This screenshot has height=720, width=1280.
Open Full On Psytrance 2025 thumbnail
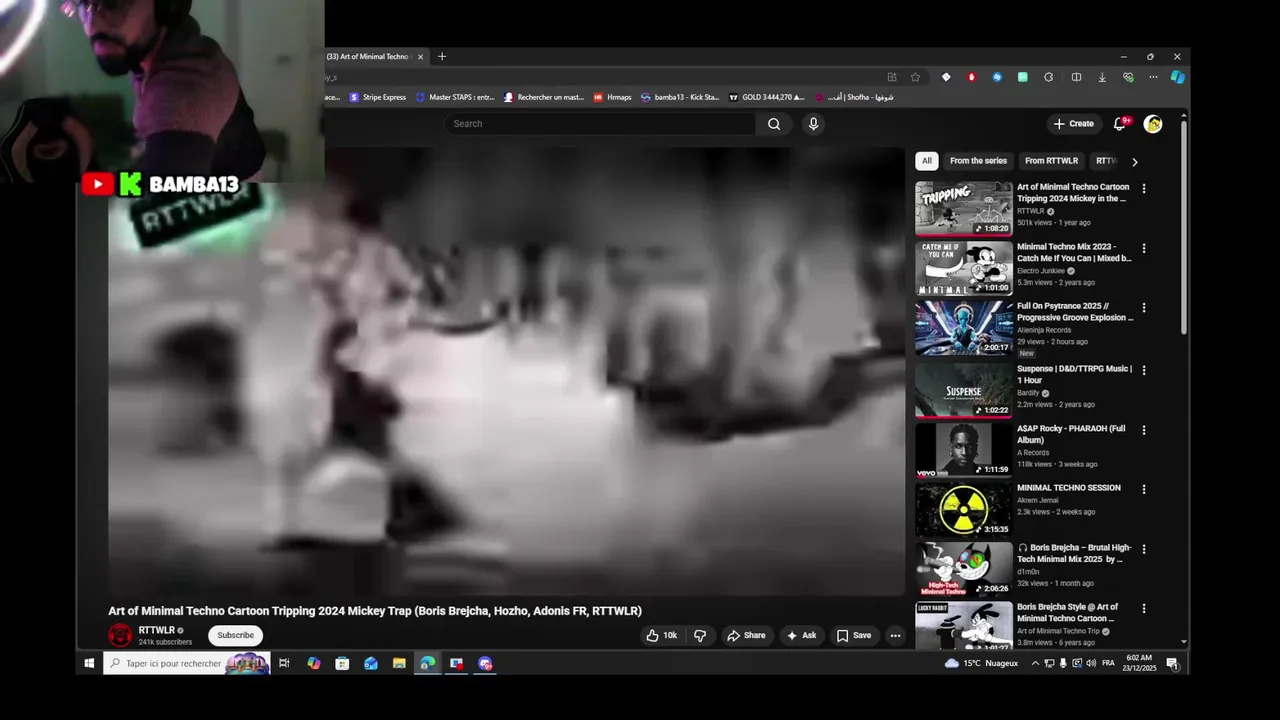pyautogui.click(x=964, y=328)
